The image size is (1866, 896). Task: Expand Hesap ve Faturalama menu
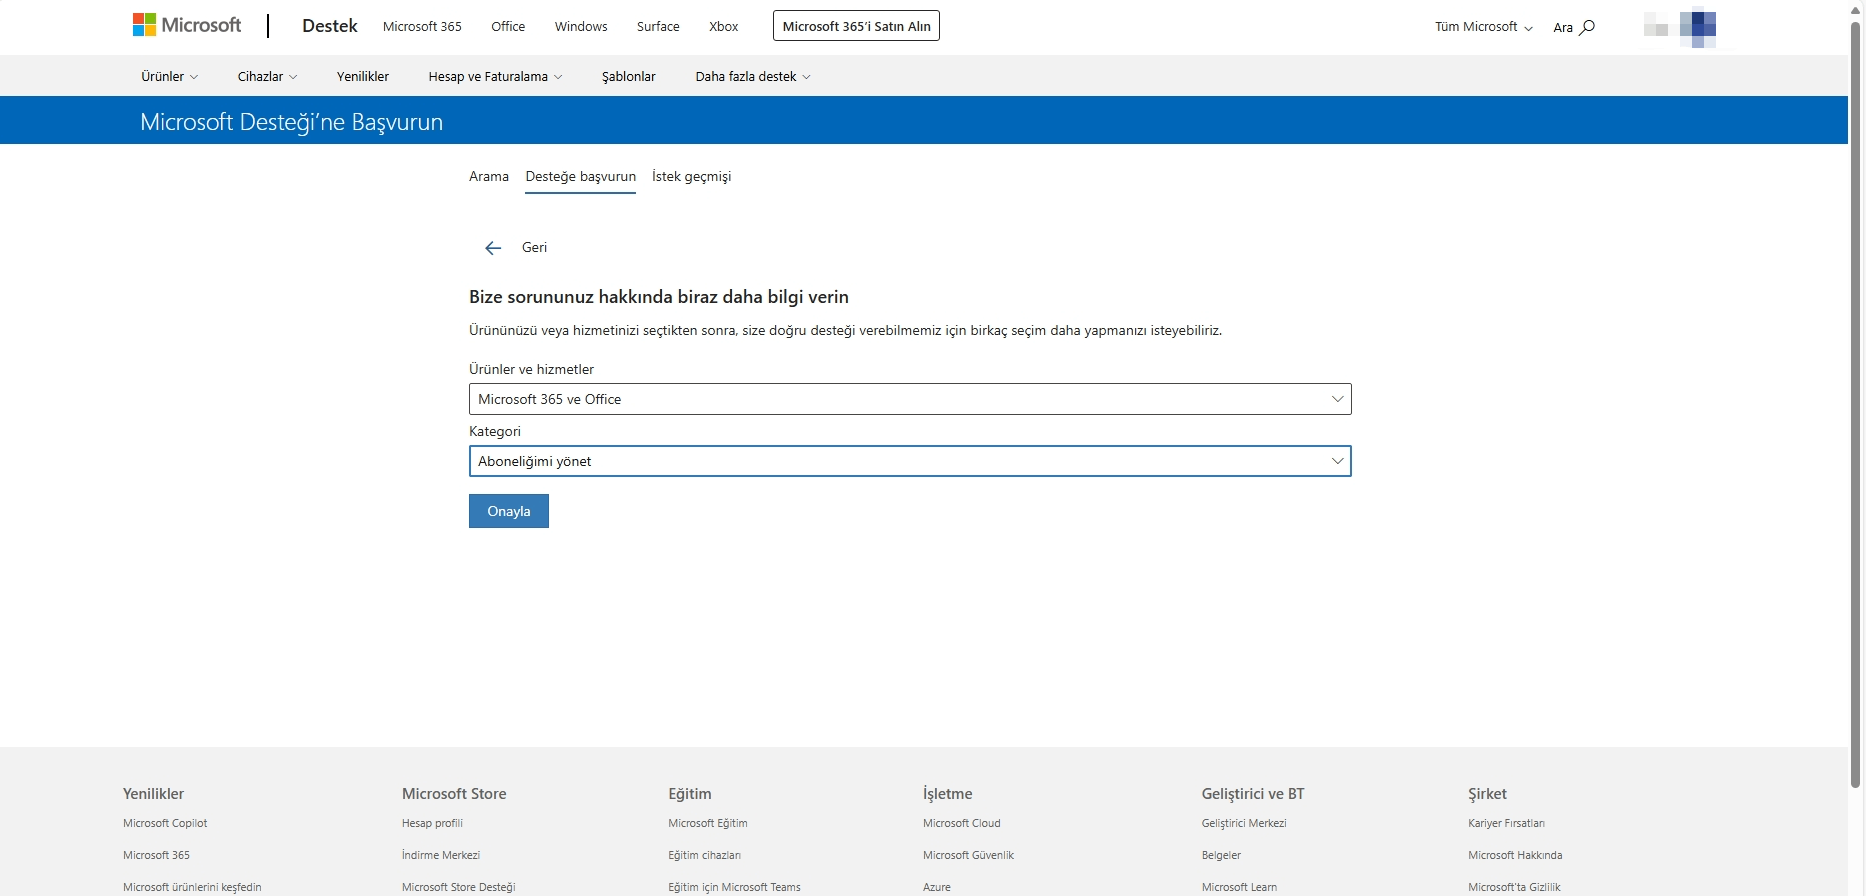(495, 76)
